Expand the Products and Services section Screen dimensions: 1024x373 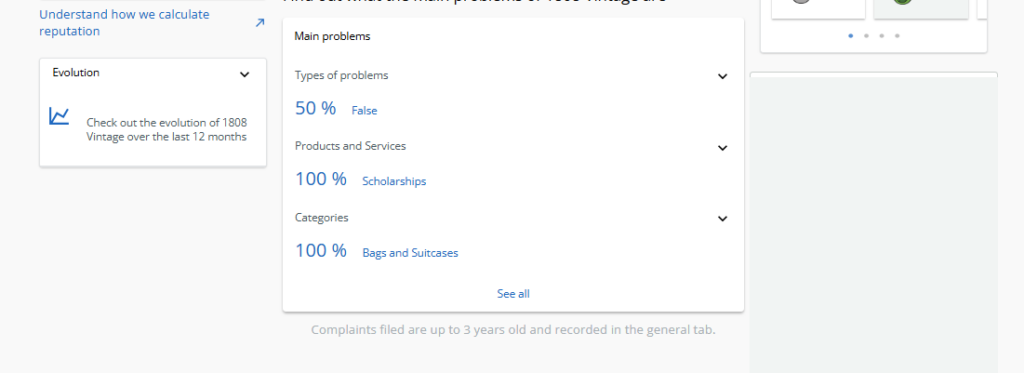pyautogui.click(x=722, y=148)
